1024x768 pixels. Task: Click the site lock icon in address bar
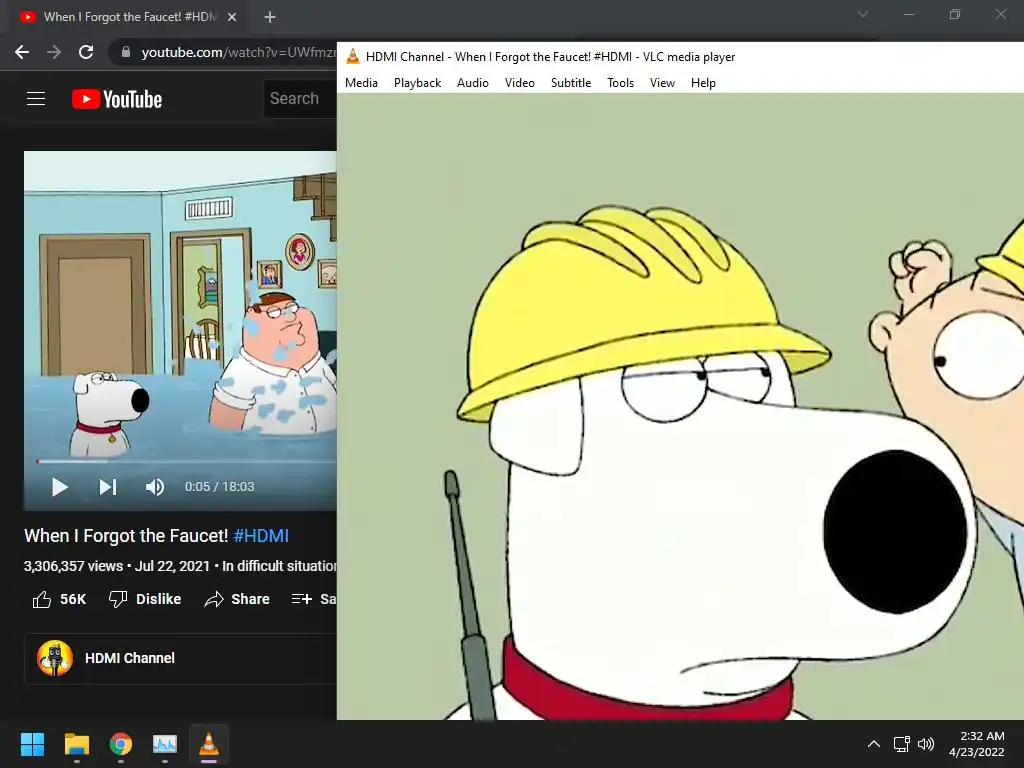(x=126, y=52)
